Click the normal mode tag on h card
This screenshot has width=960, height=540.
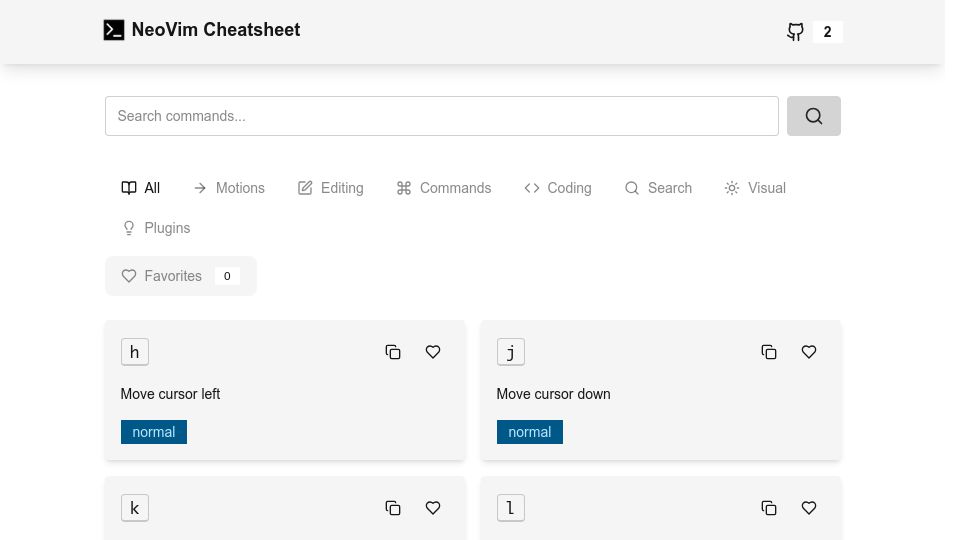pyautogui.click(x=154, y=432)
